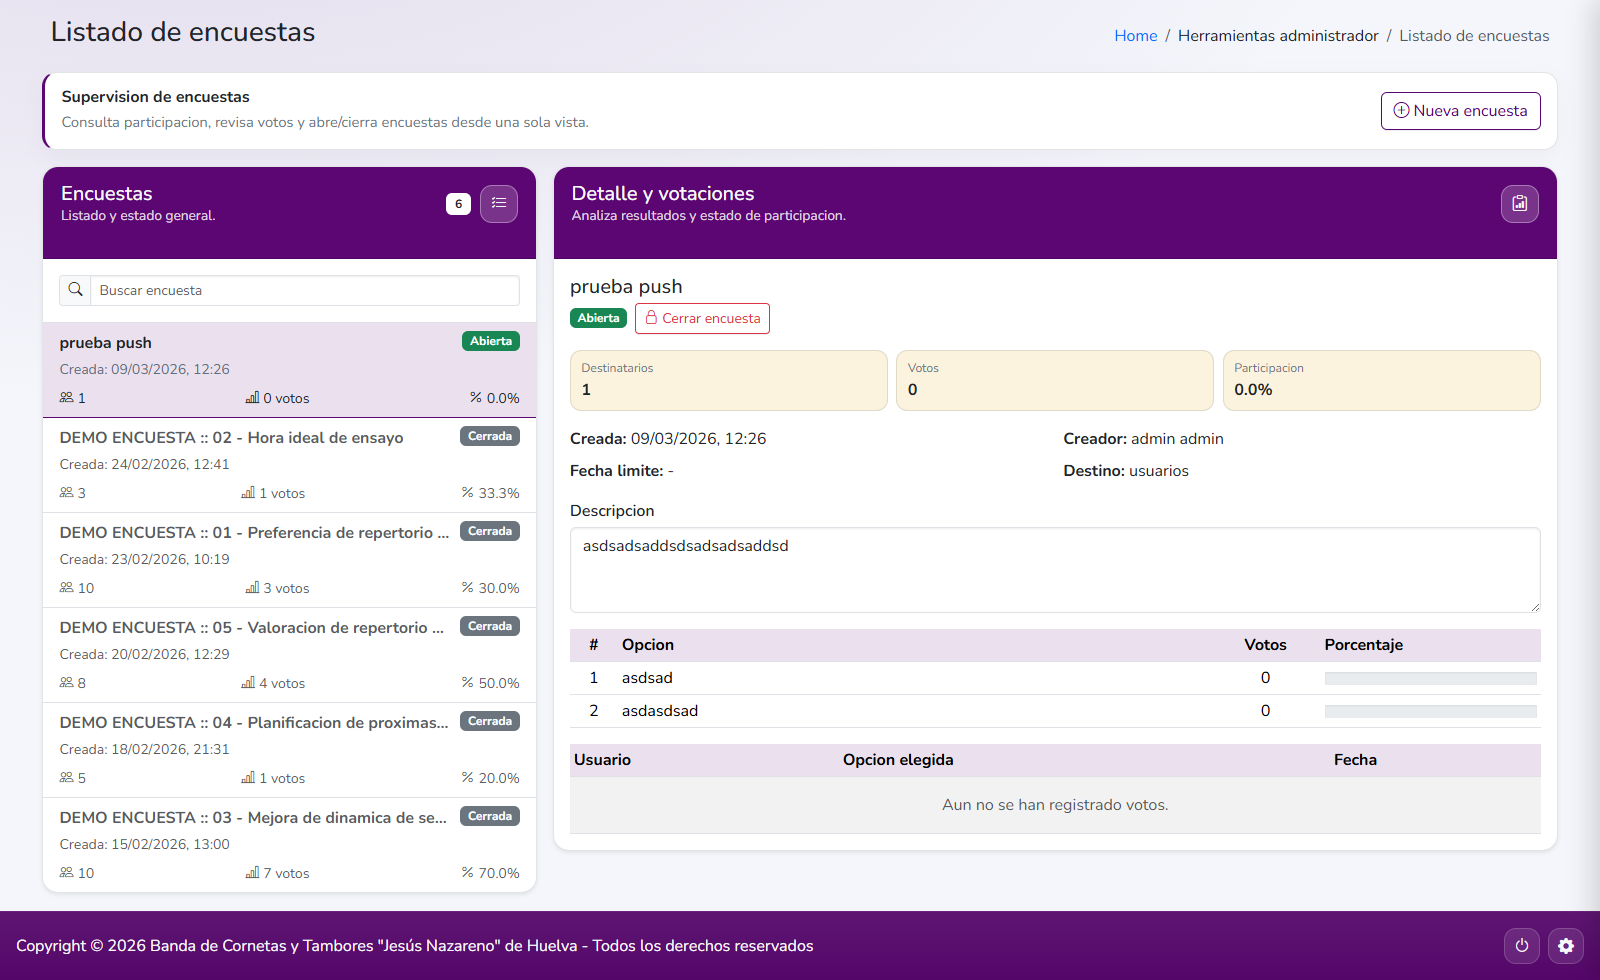Select the prueba push survey

(105, 343)
